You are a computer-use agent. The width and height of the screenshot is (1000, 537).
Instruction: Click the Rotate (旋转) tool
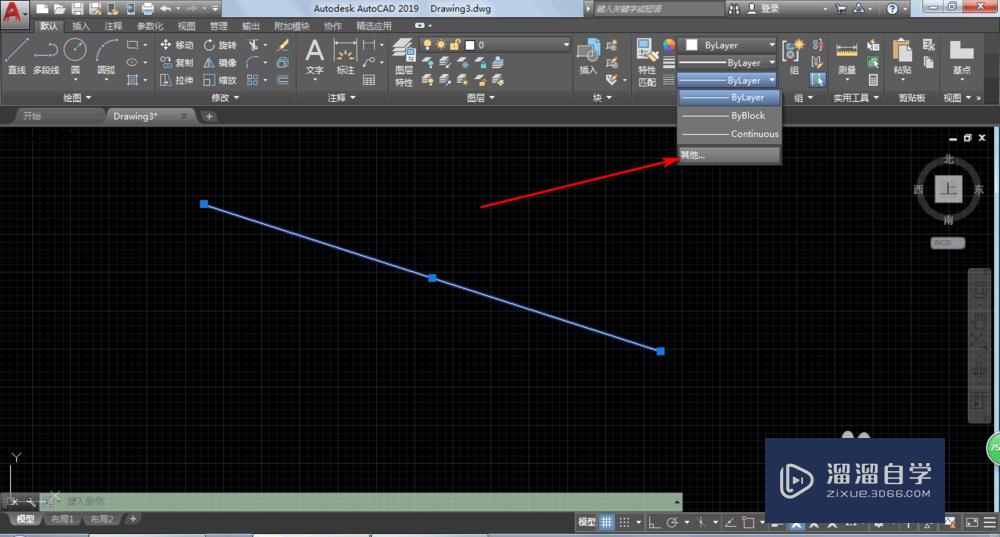coord(220,45)
